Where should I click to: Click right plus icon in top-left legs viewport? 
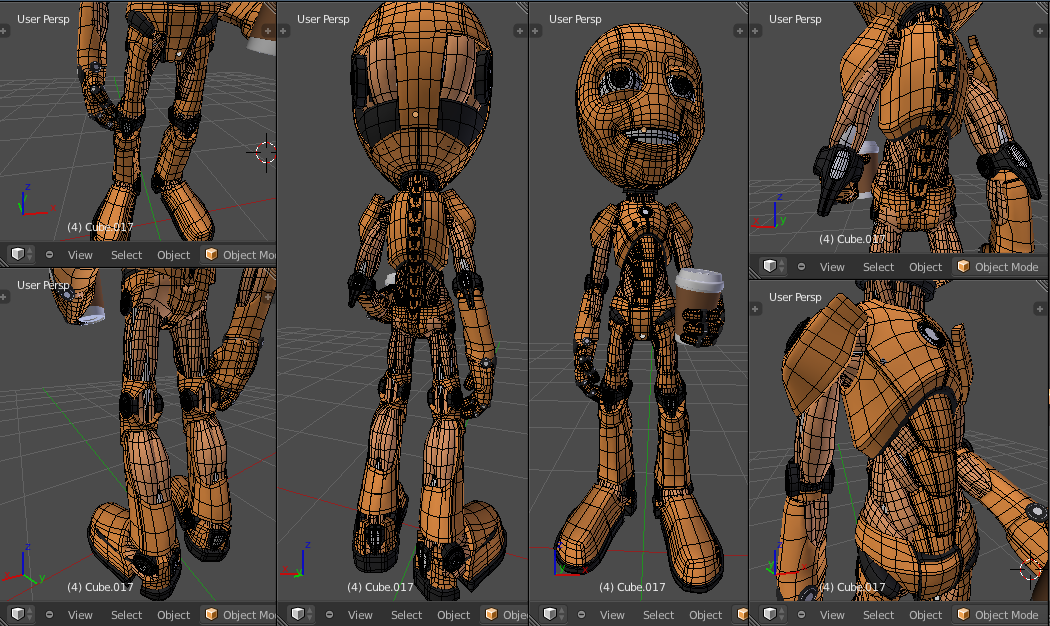[268, 31]
